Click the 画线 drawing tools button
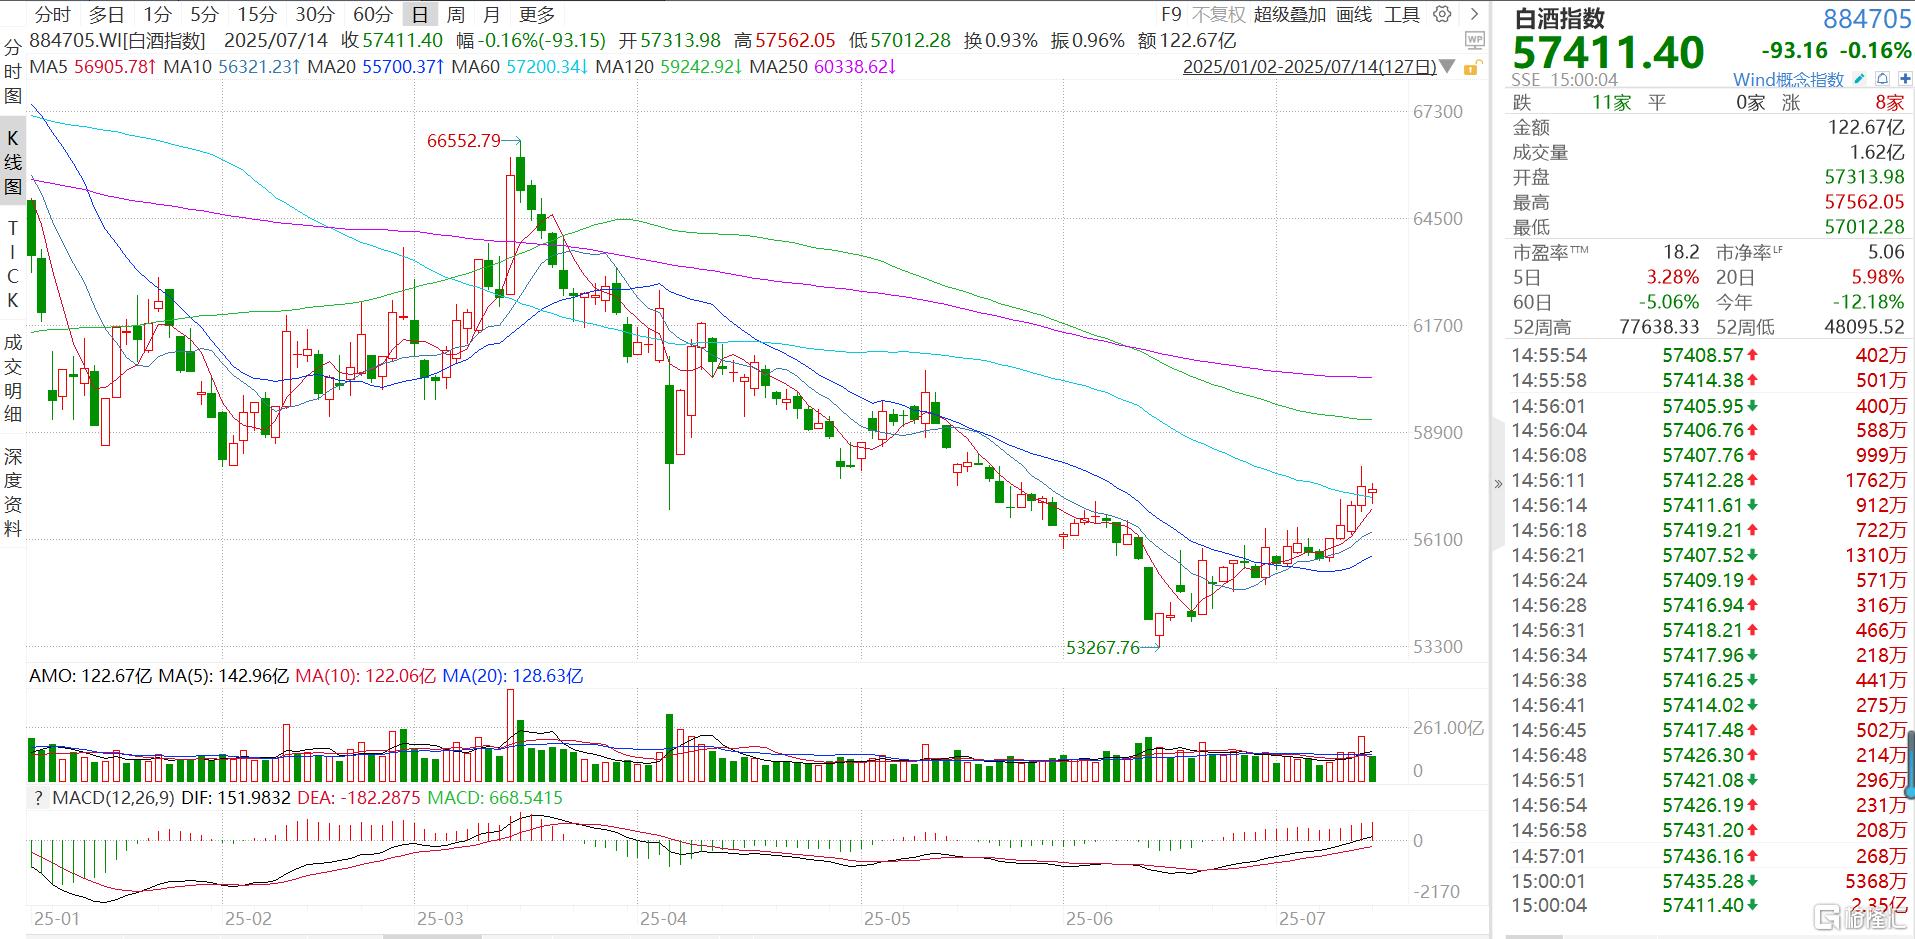Image resolution: width=1915 pixels, height=939 pixels. tap(1354, 14)
